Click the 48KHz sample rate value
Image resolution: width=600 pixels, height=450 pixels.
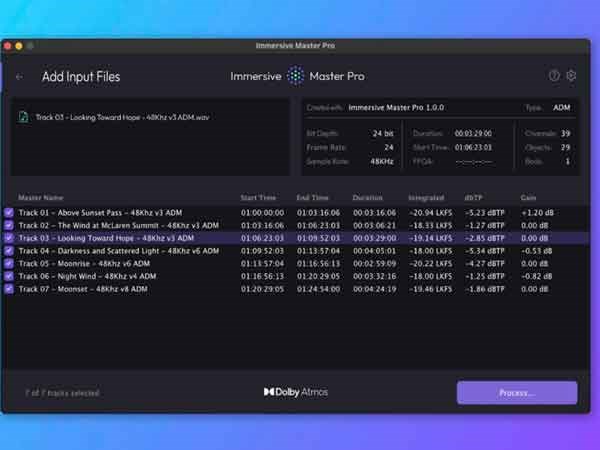[x=382, y=161]
